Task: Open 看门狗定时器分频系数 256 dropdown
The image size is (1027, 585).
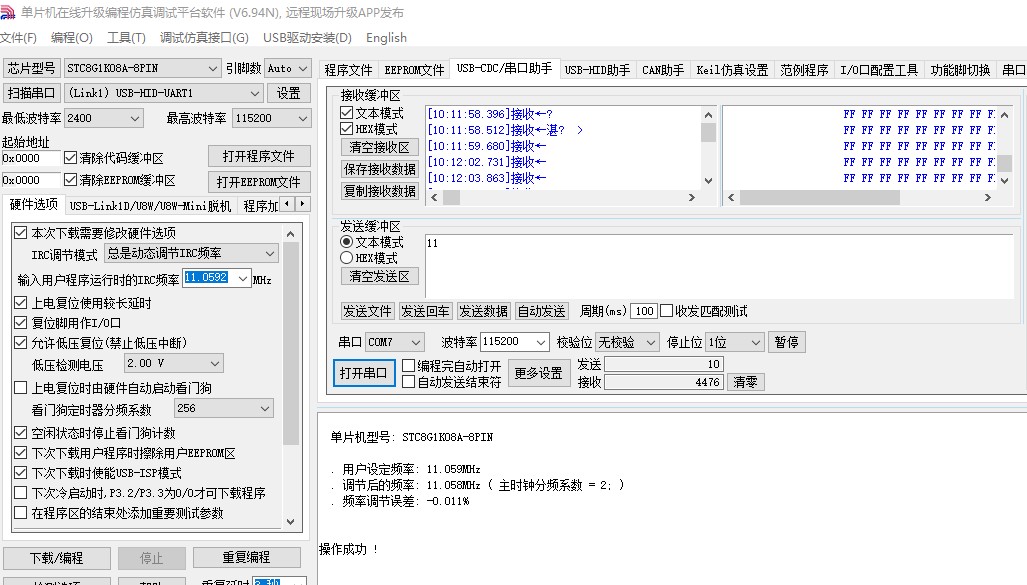Action: (x=265, y=409)
